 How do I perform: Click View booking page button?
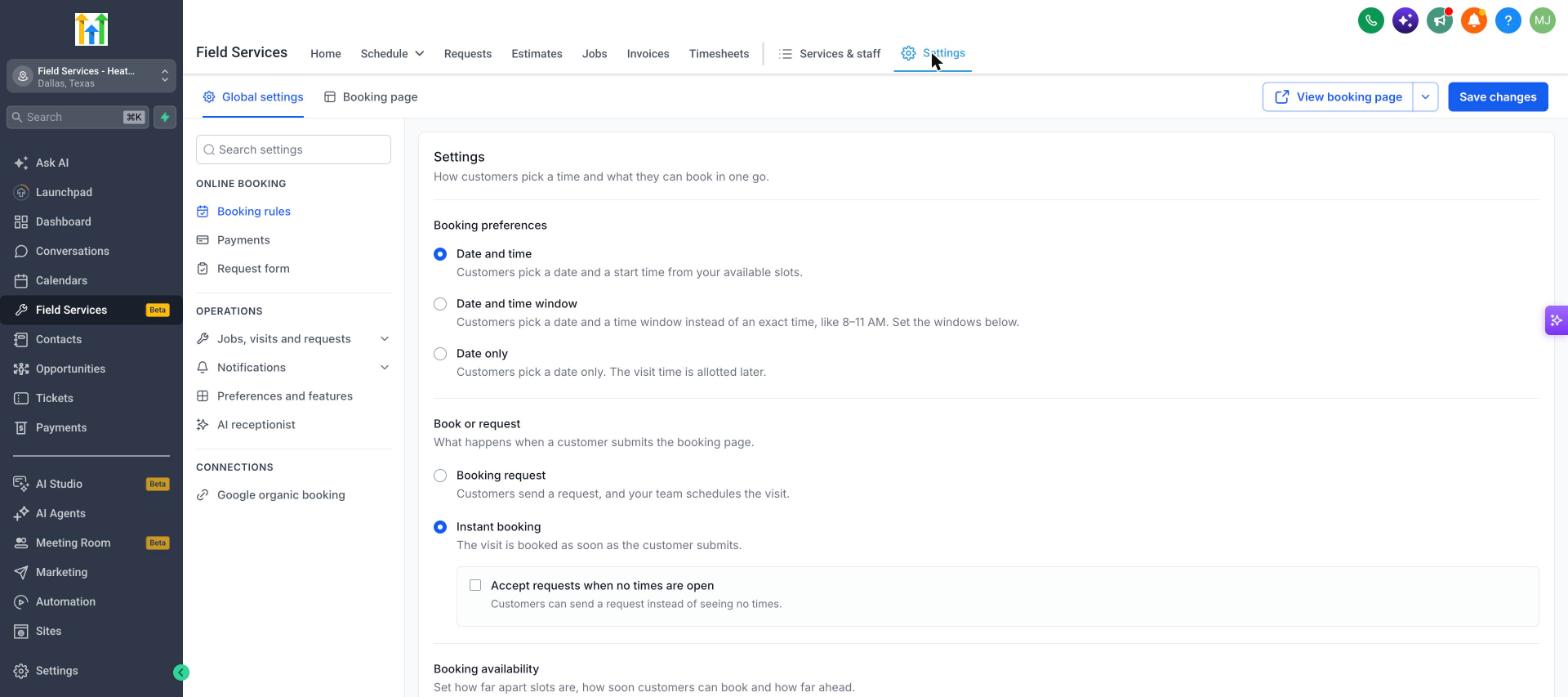tap(1337, 97)
